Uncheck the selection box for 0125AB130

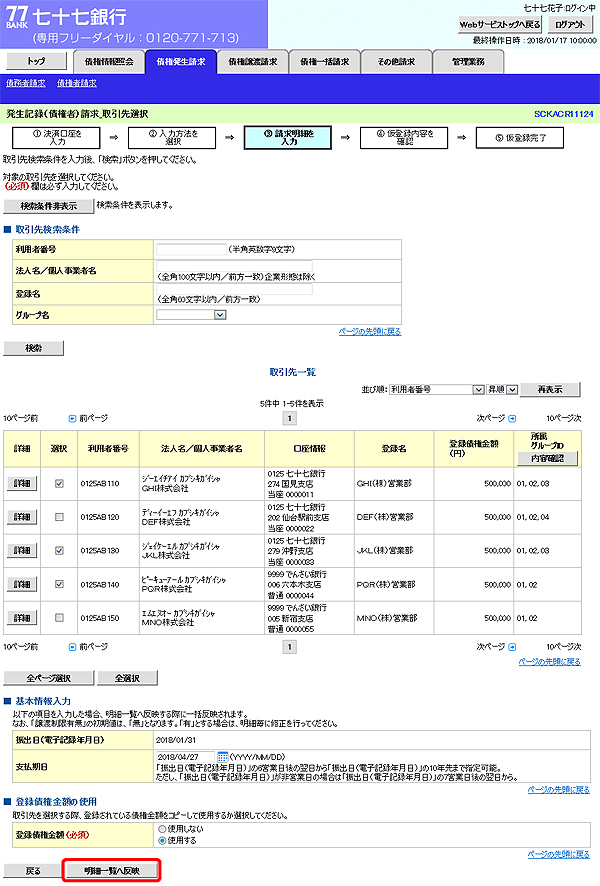(59, 550)
